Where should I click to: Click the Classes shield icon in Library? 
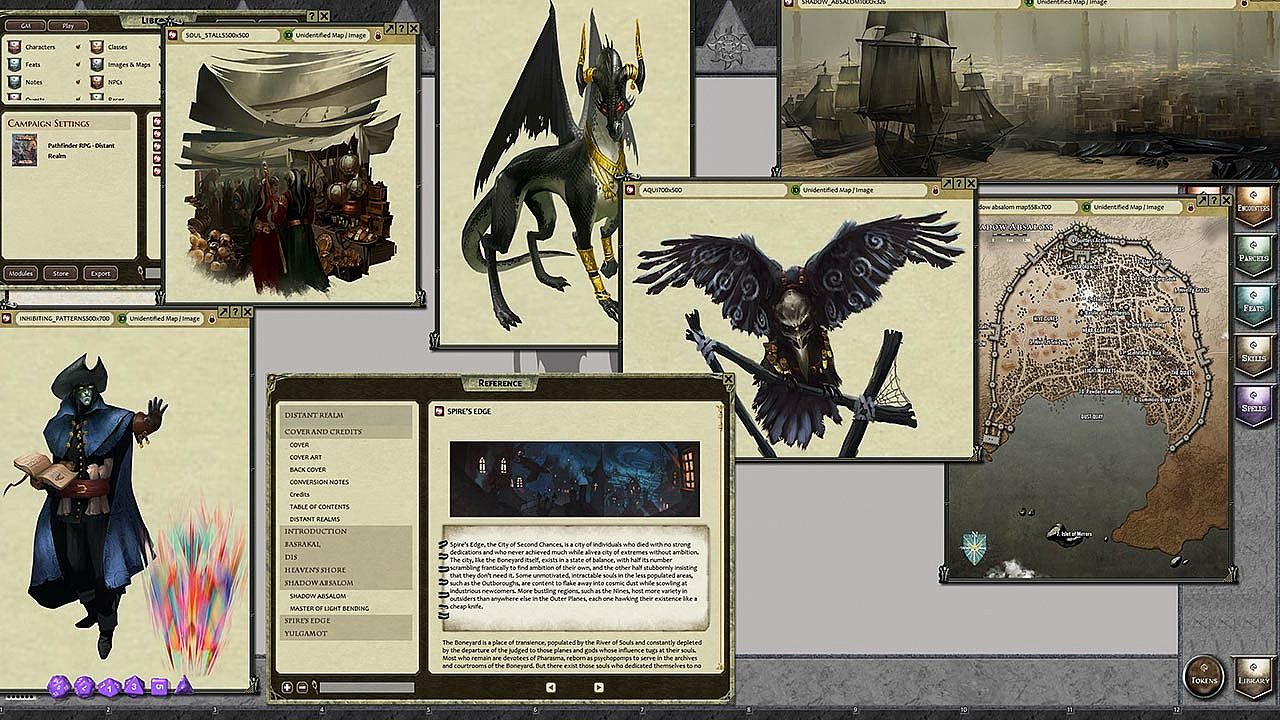click(97, 47)
